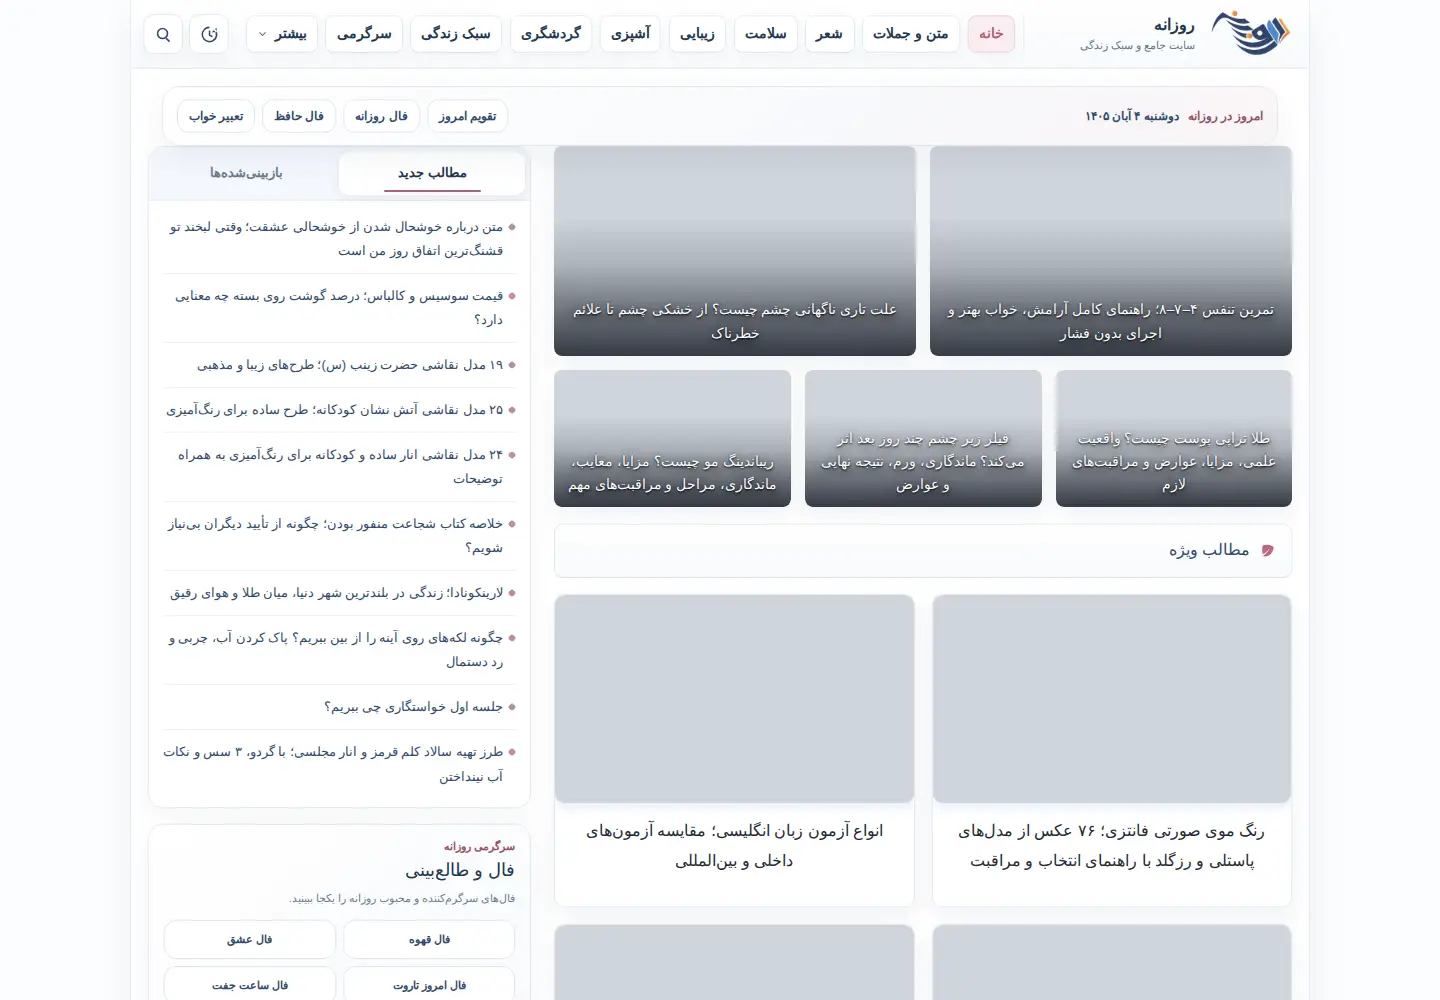Open the فال روزانه button
Image resolution: width=1440 pixels, height=1000 pixels.
pos(381,116)
